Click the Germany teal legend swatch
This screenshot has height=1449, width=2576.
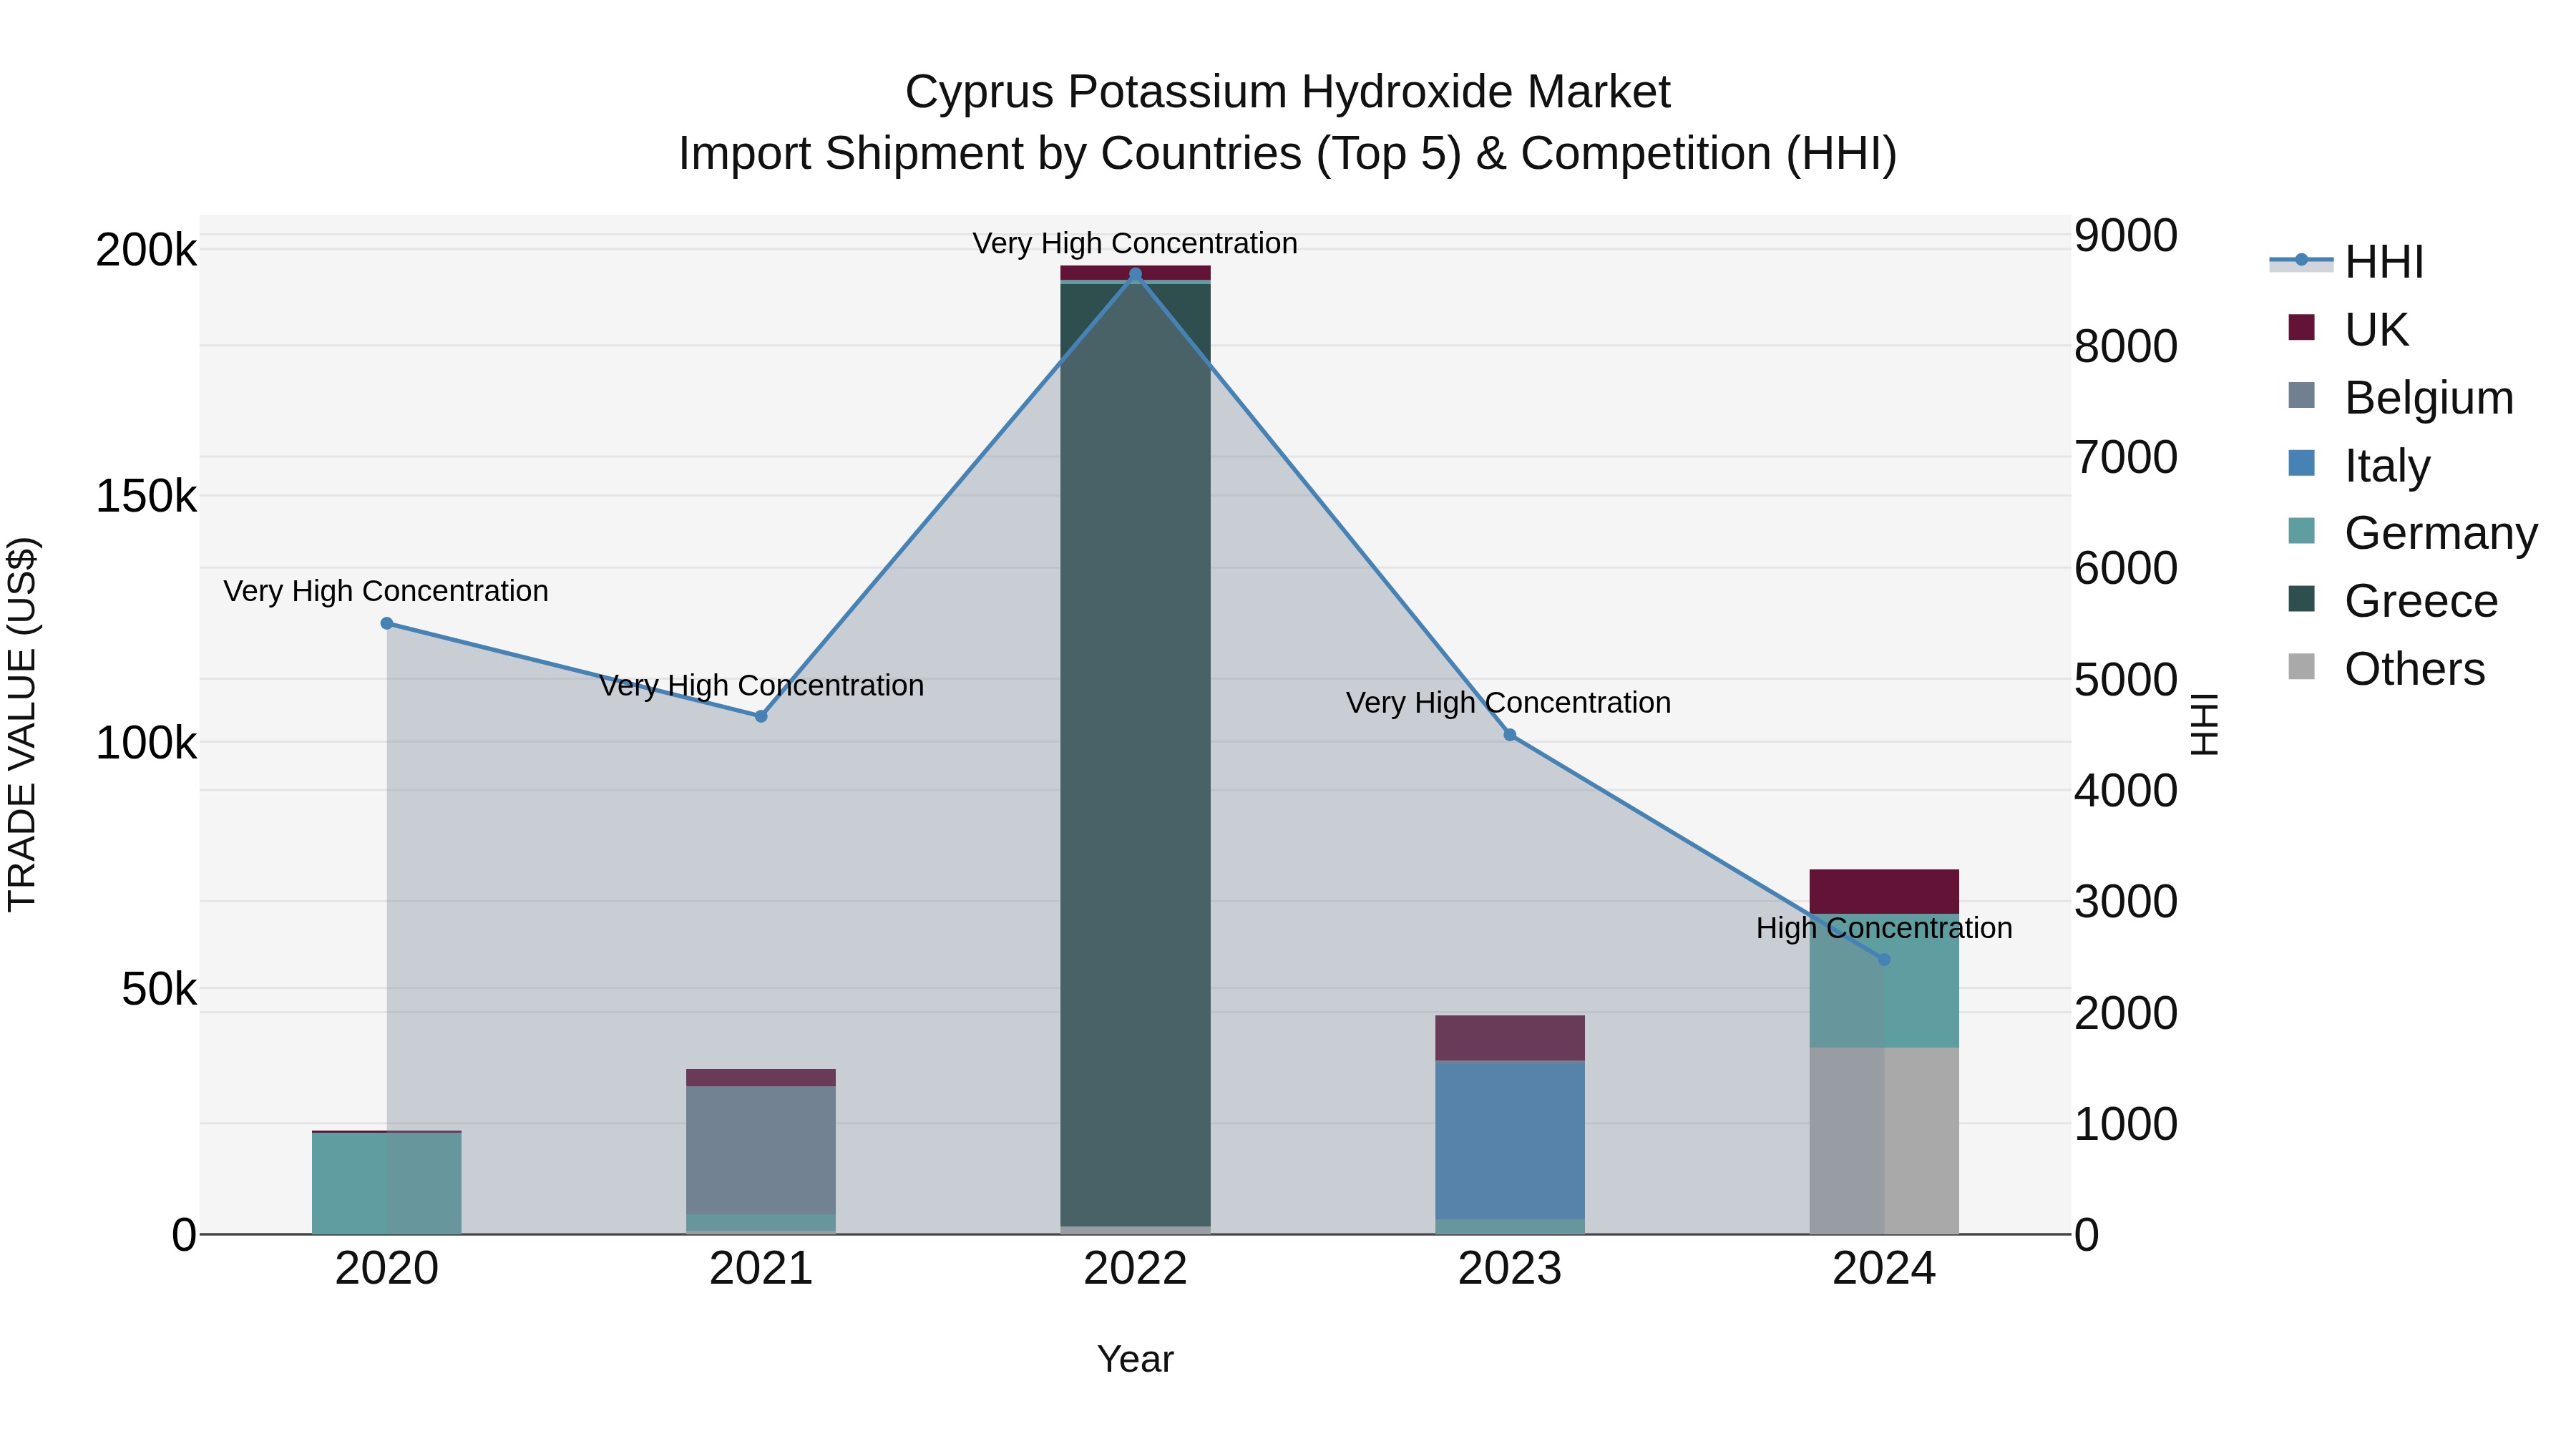pos(2301,532)
